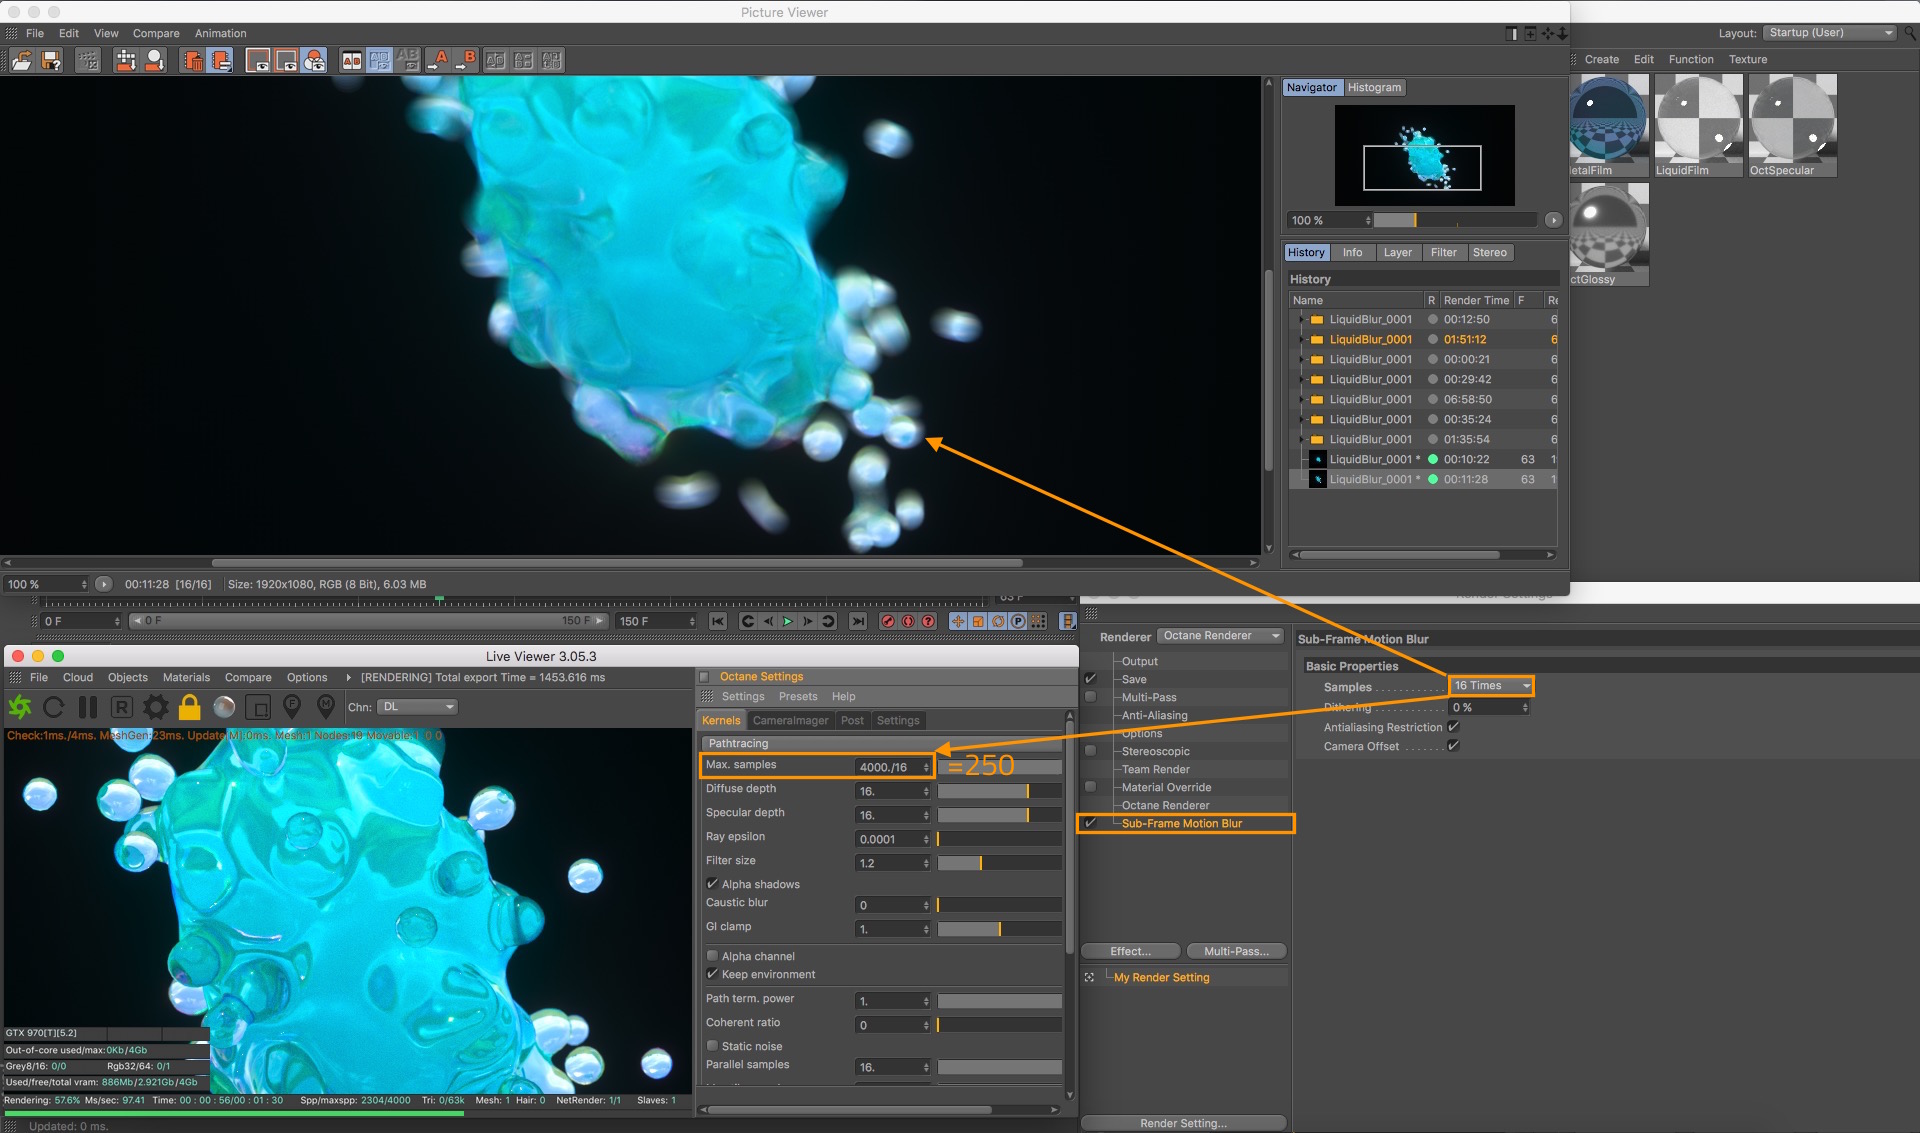The height and width of the screenshot is (1133, 1920).
Task: Click the Multi-Pass... button
Action: click(1236, 951)
